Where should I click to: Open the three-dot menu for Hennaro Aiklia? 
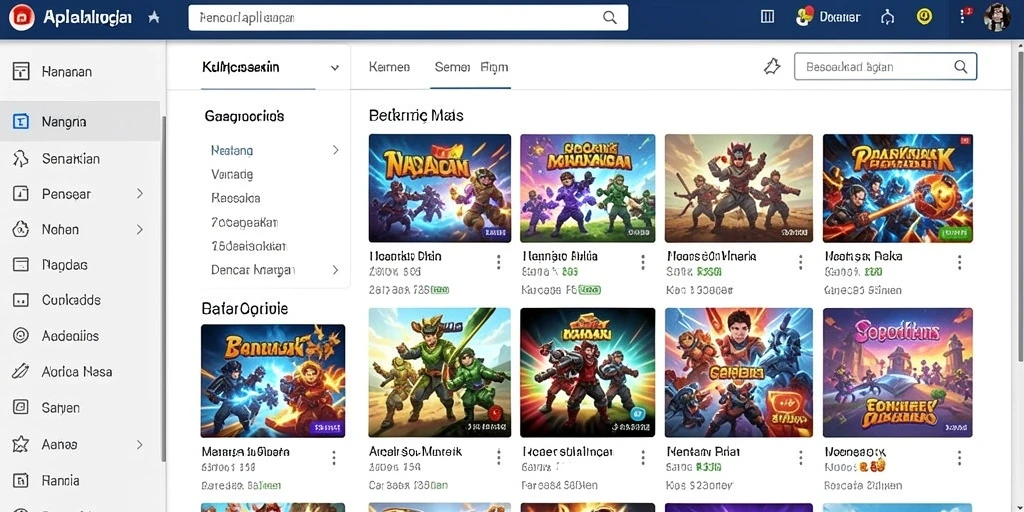(x=643, y=263)
